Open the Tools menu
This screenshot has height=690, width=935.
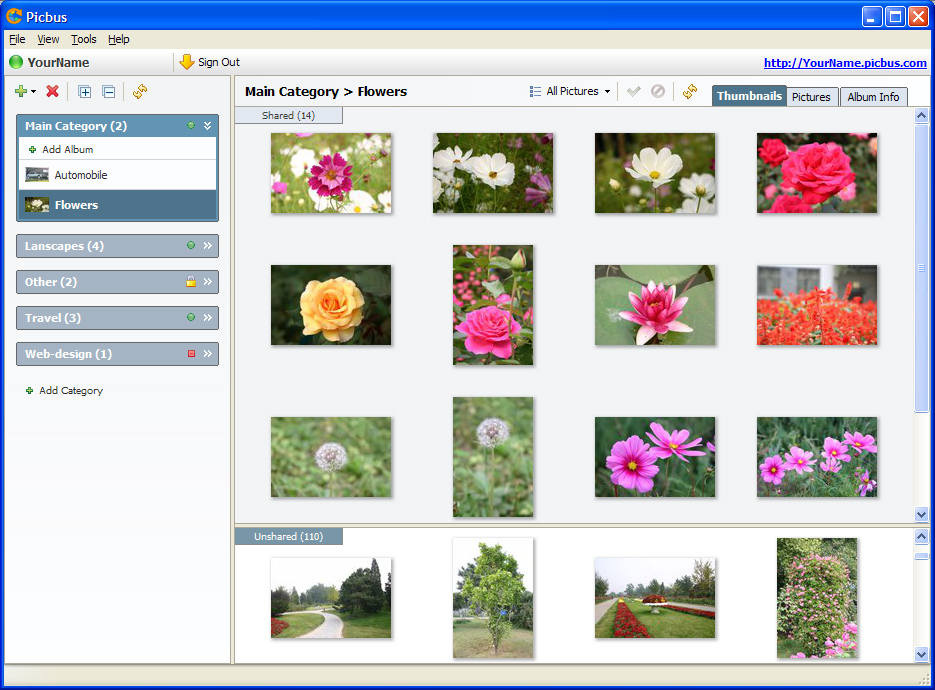(x=83, y=39)
